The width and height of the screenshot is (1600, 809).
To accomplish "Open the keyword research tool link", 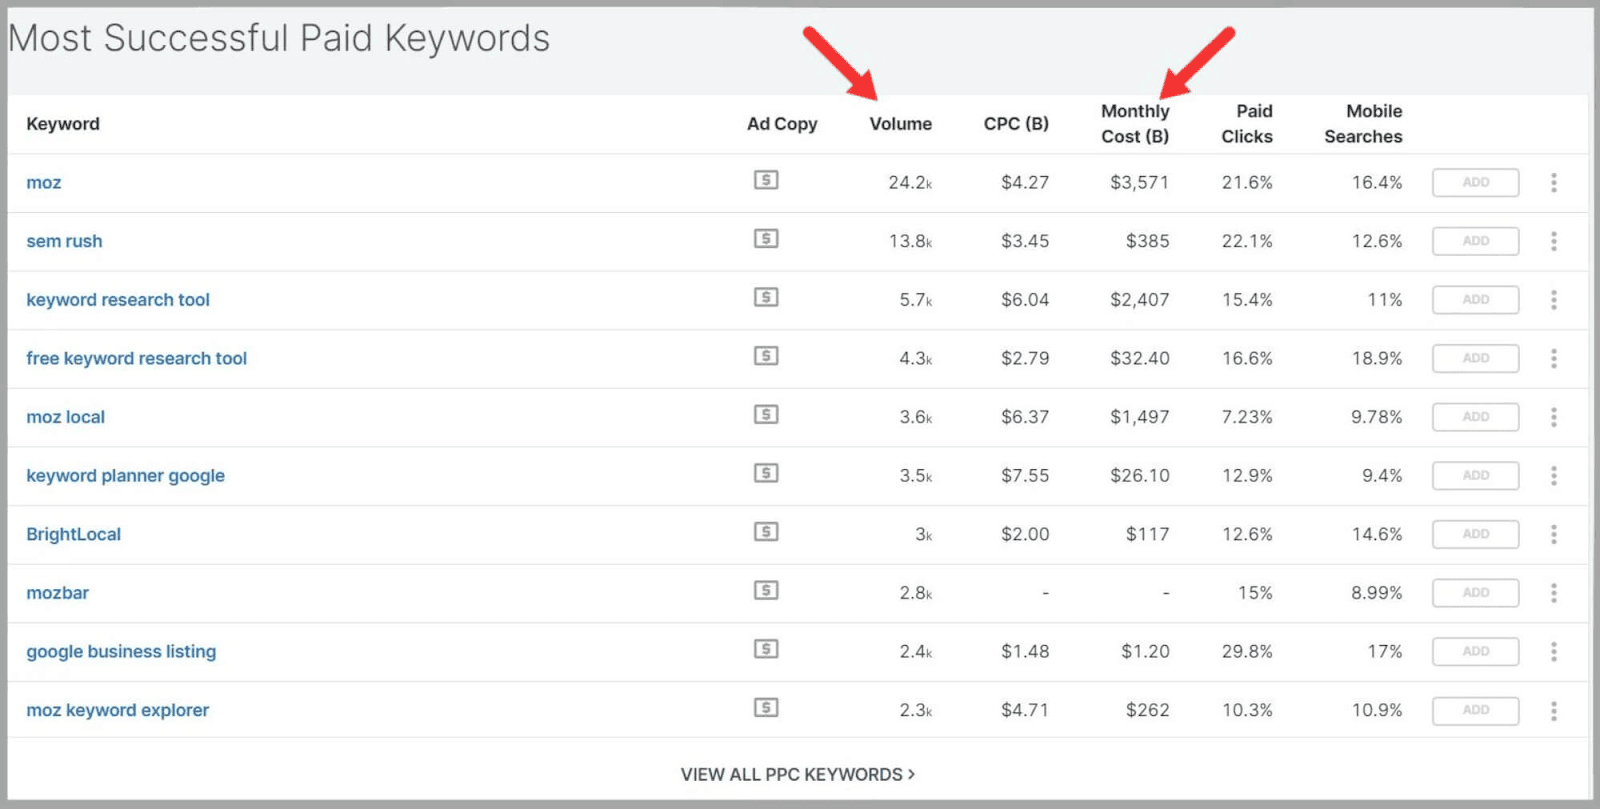I will click(x=118, y=300).
